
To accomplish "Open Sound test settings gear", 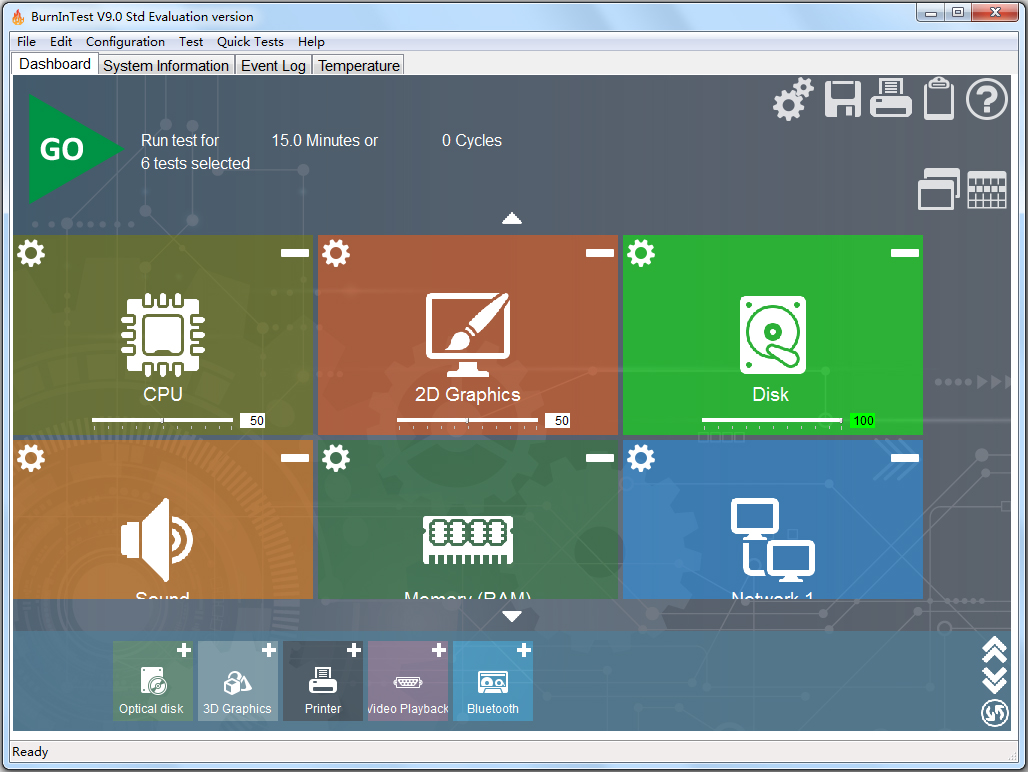I will tap(31, 457).
